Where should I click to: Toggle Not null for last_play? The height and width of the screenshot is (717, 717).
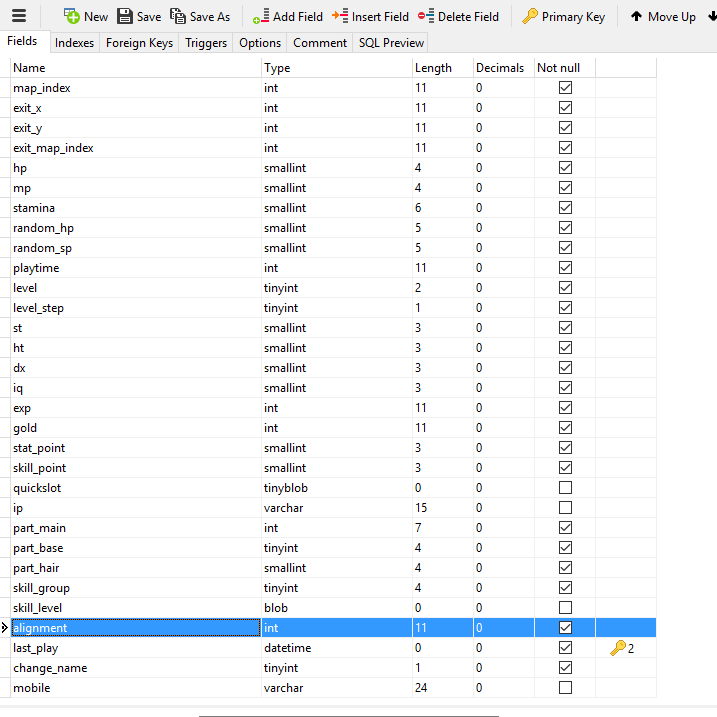coord(565,647)
